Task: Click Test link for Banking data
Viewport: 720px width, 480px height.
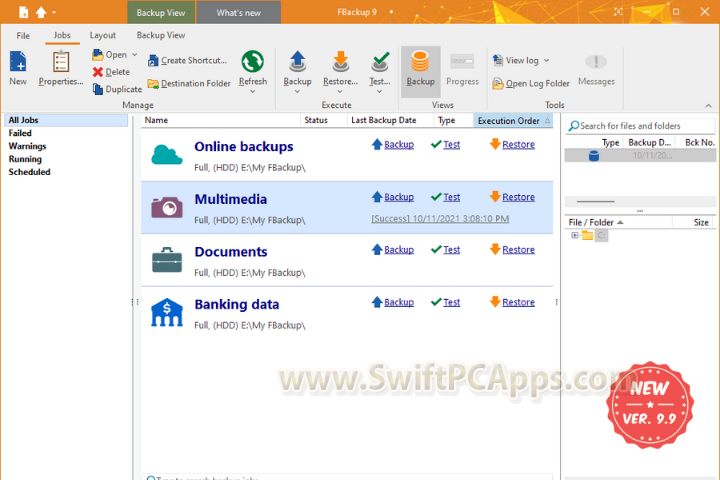Action: 451,302
